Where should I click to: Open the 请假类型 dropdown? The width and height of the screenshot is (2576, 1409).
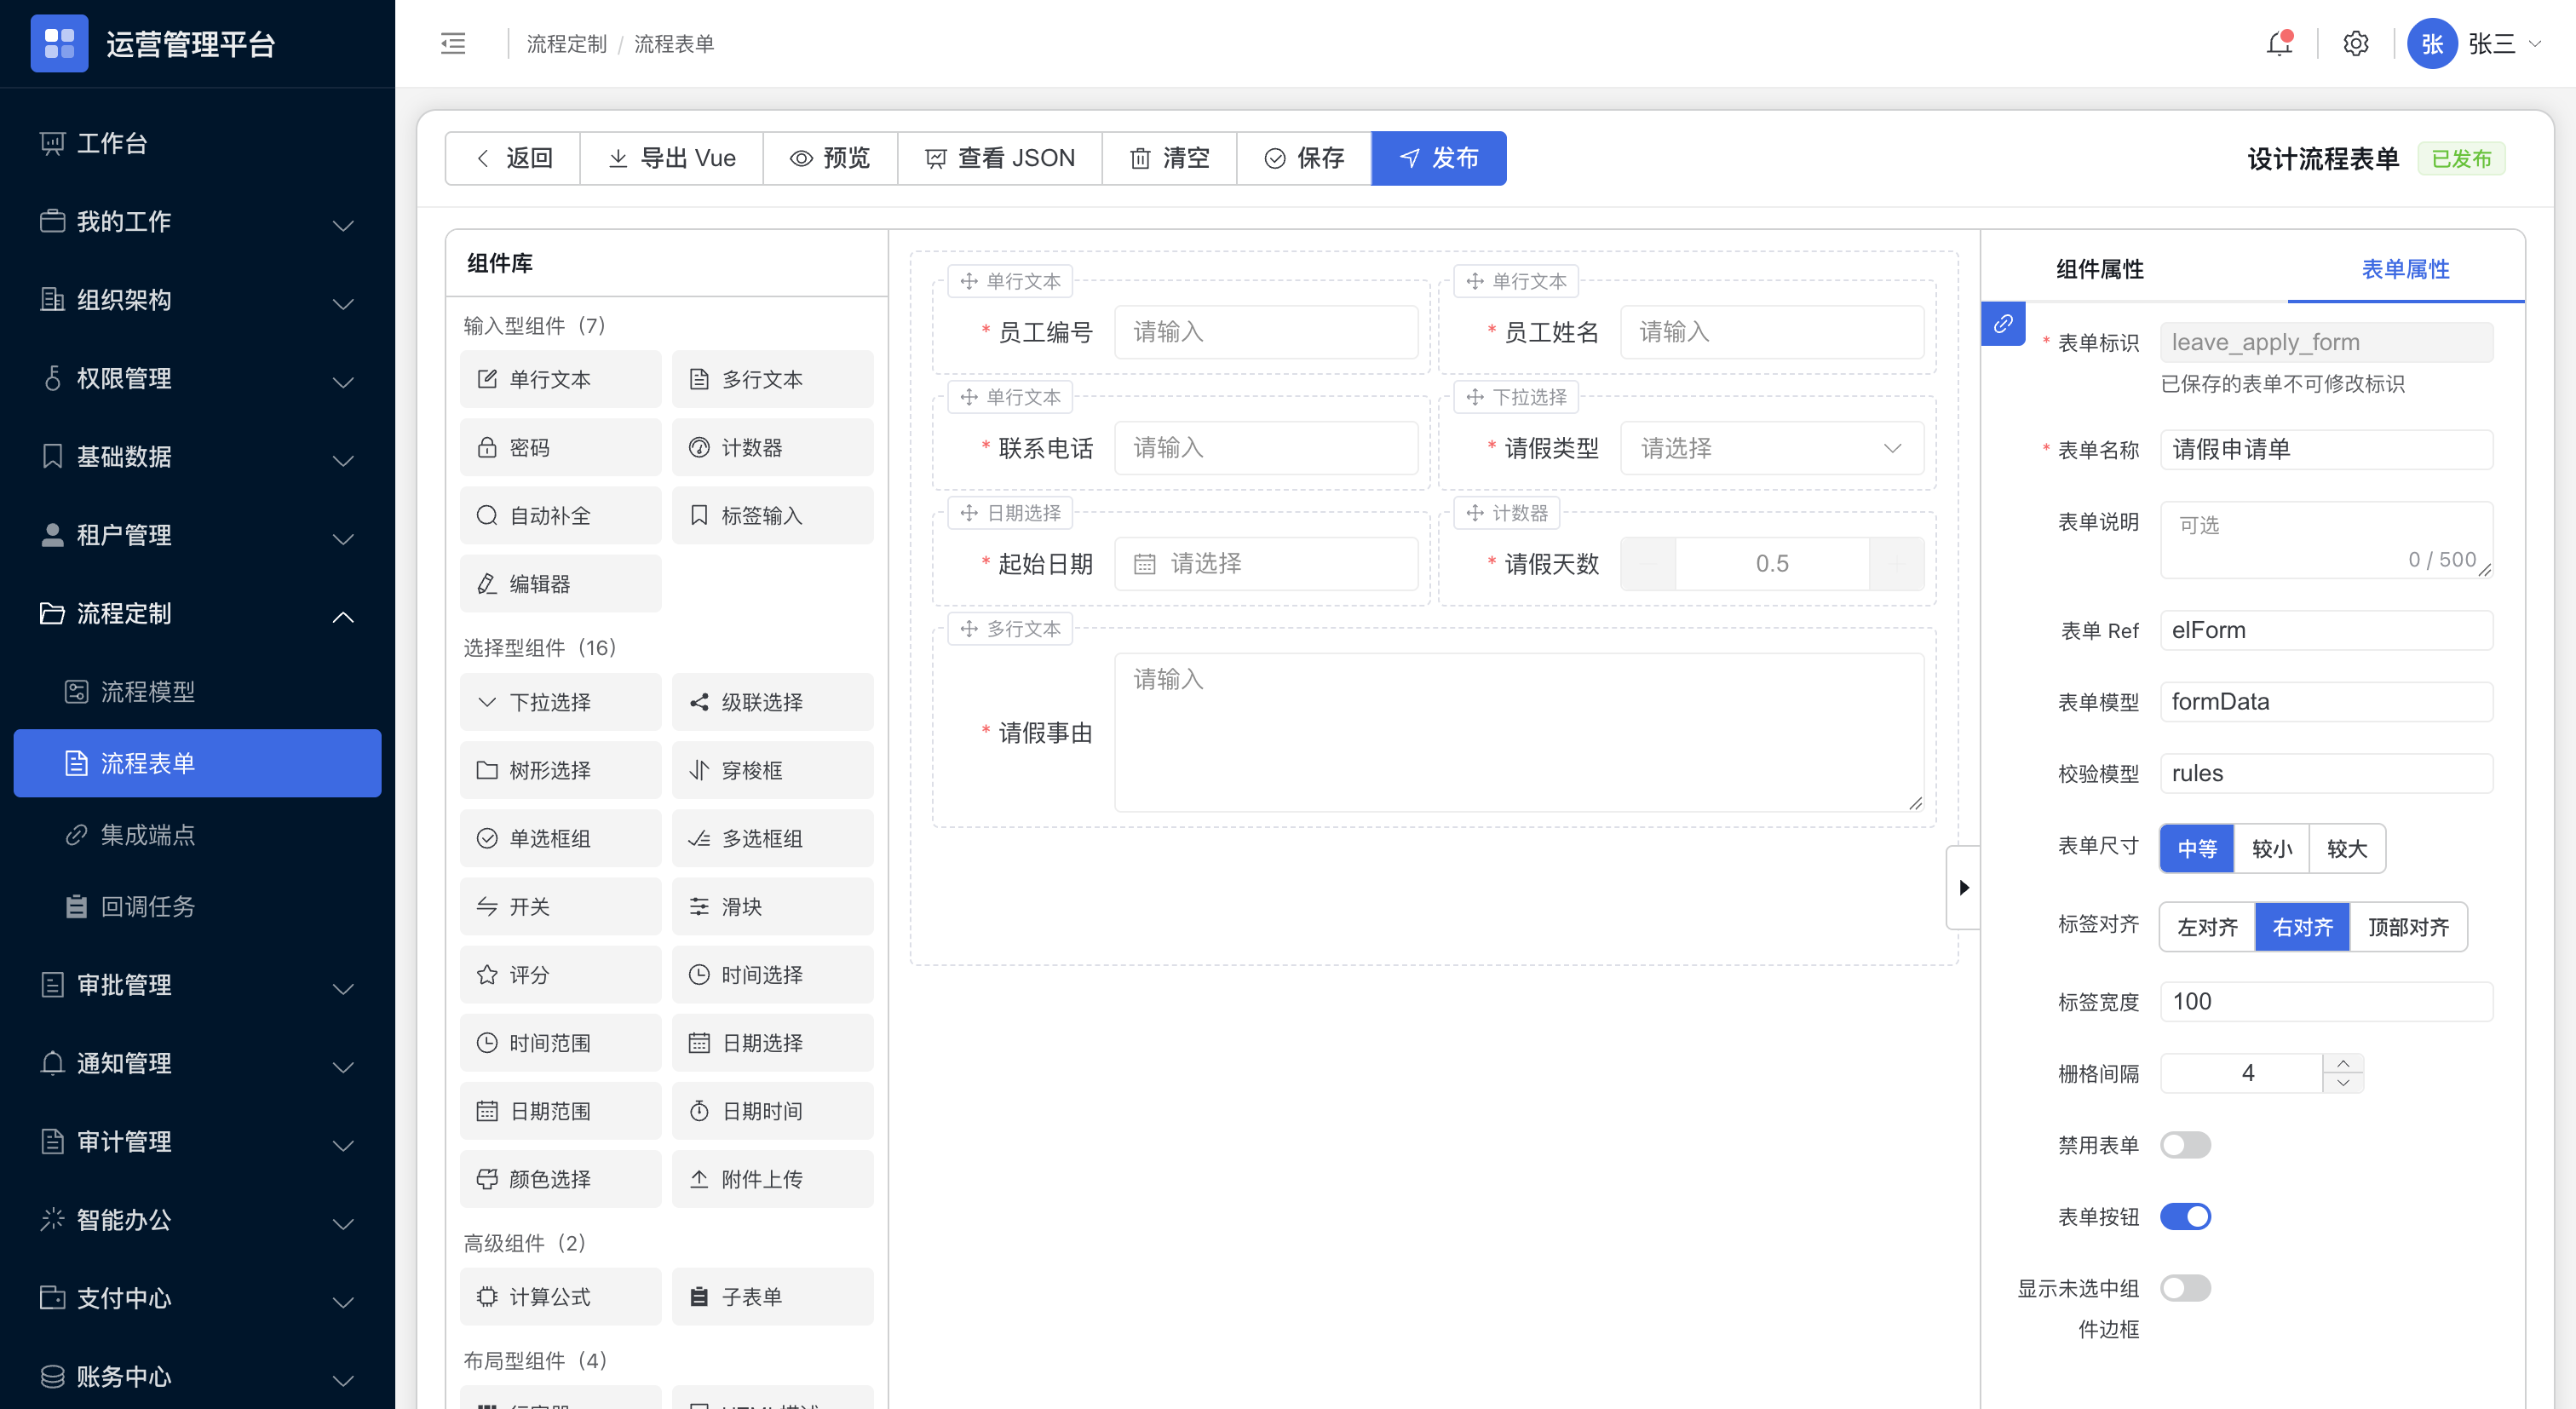tap(1772, 448)
